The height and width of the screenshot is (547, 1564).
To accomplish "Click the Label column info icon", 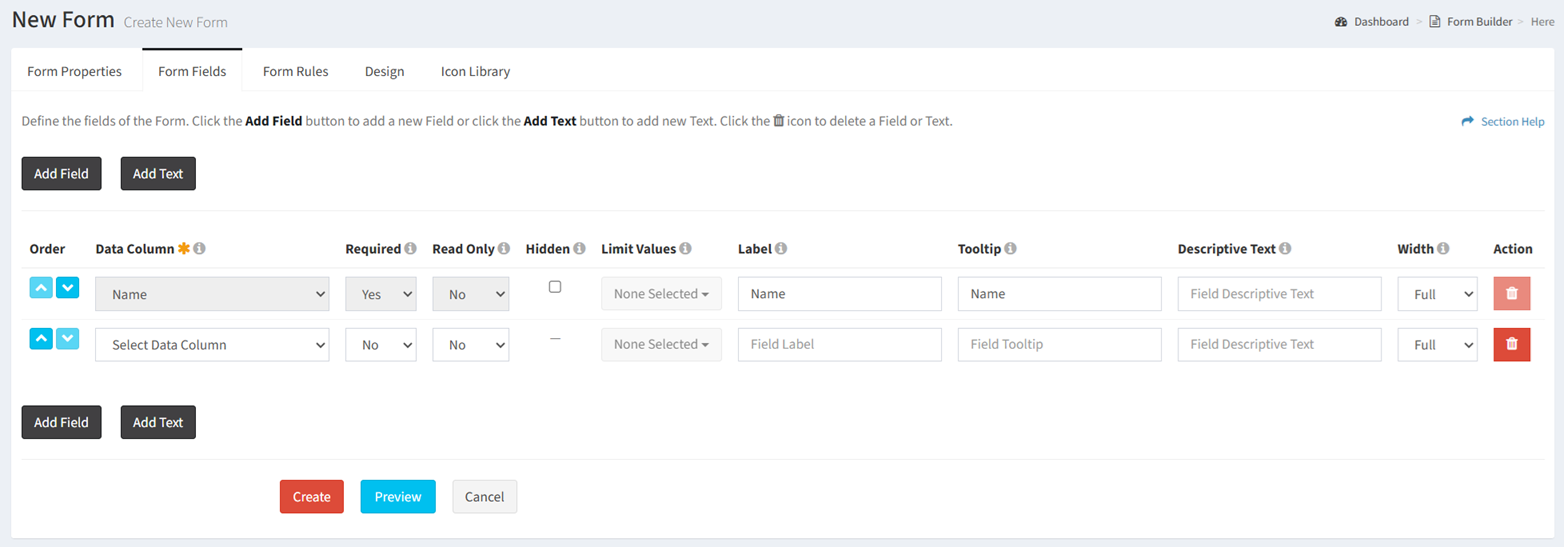I will pyautogui.click(x=781, y=249).
